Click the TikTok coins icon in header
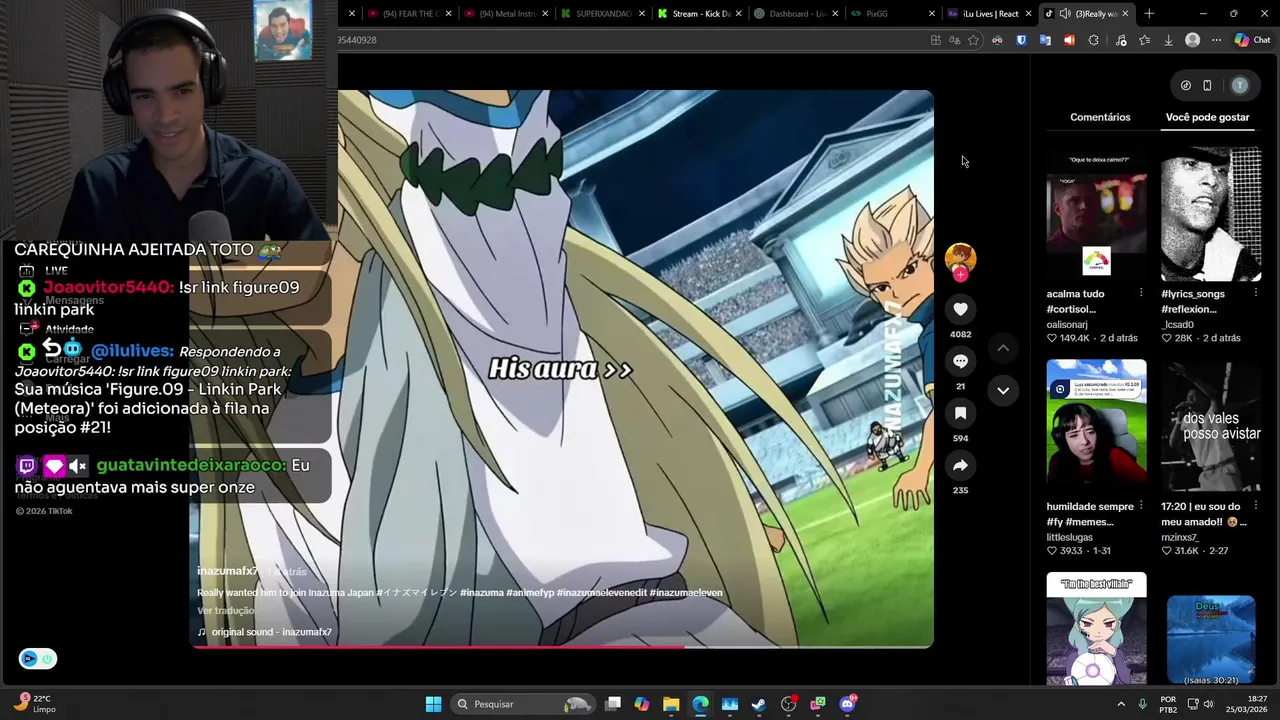The image size is (1280, 720). click(1186, 85)
